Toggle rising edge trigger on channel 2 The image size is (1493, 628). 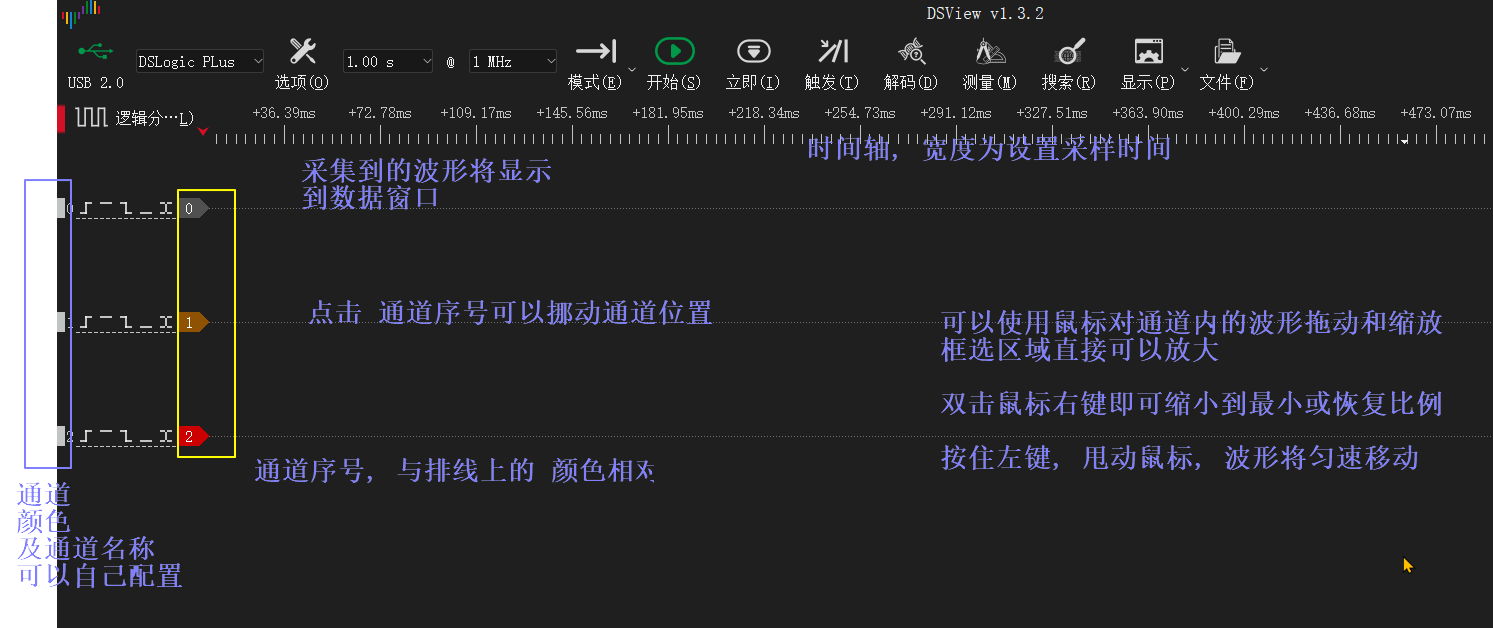click(87, 436)
